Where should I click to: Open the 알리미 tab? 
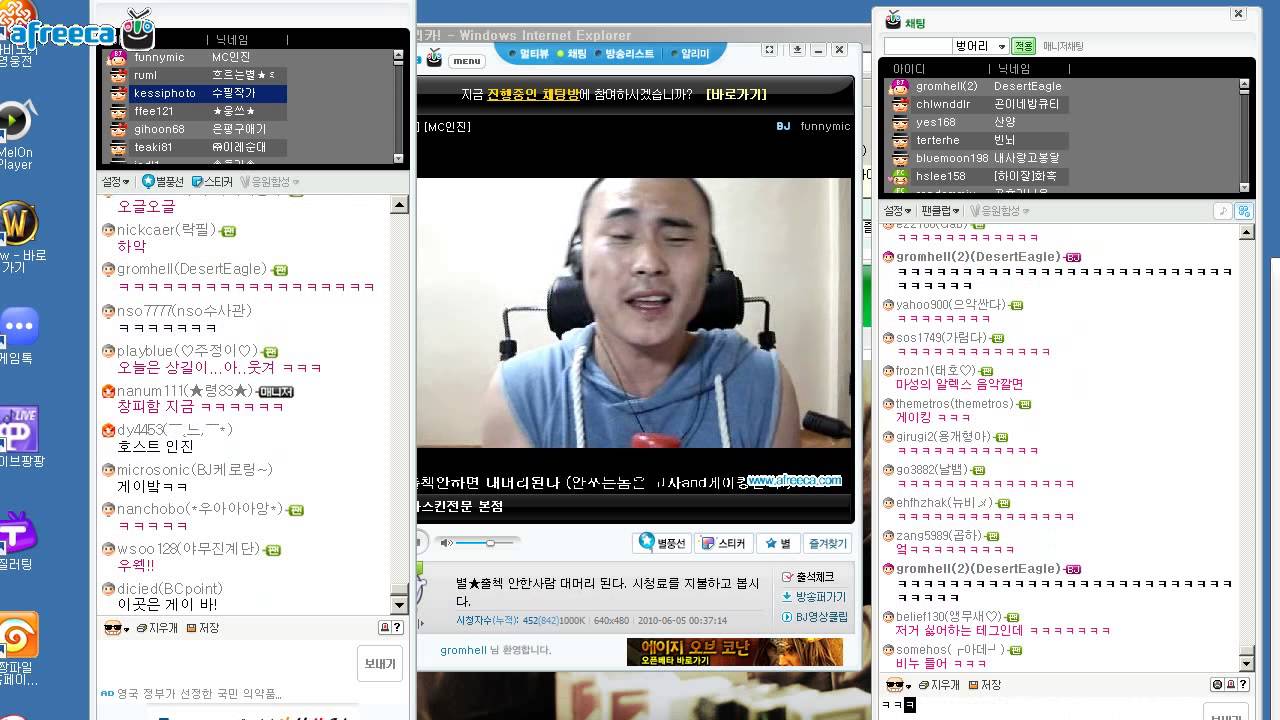[690, 54]
